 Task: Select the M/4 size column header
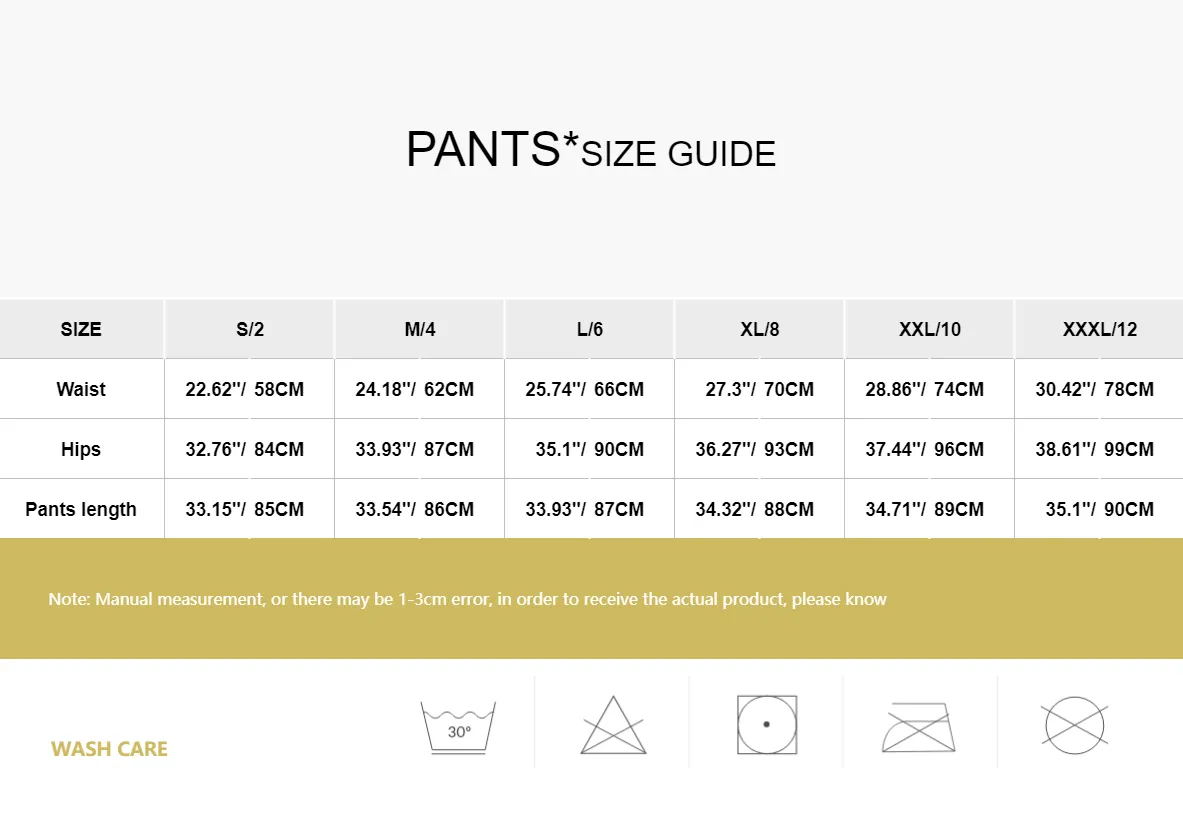click(419, 329)
